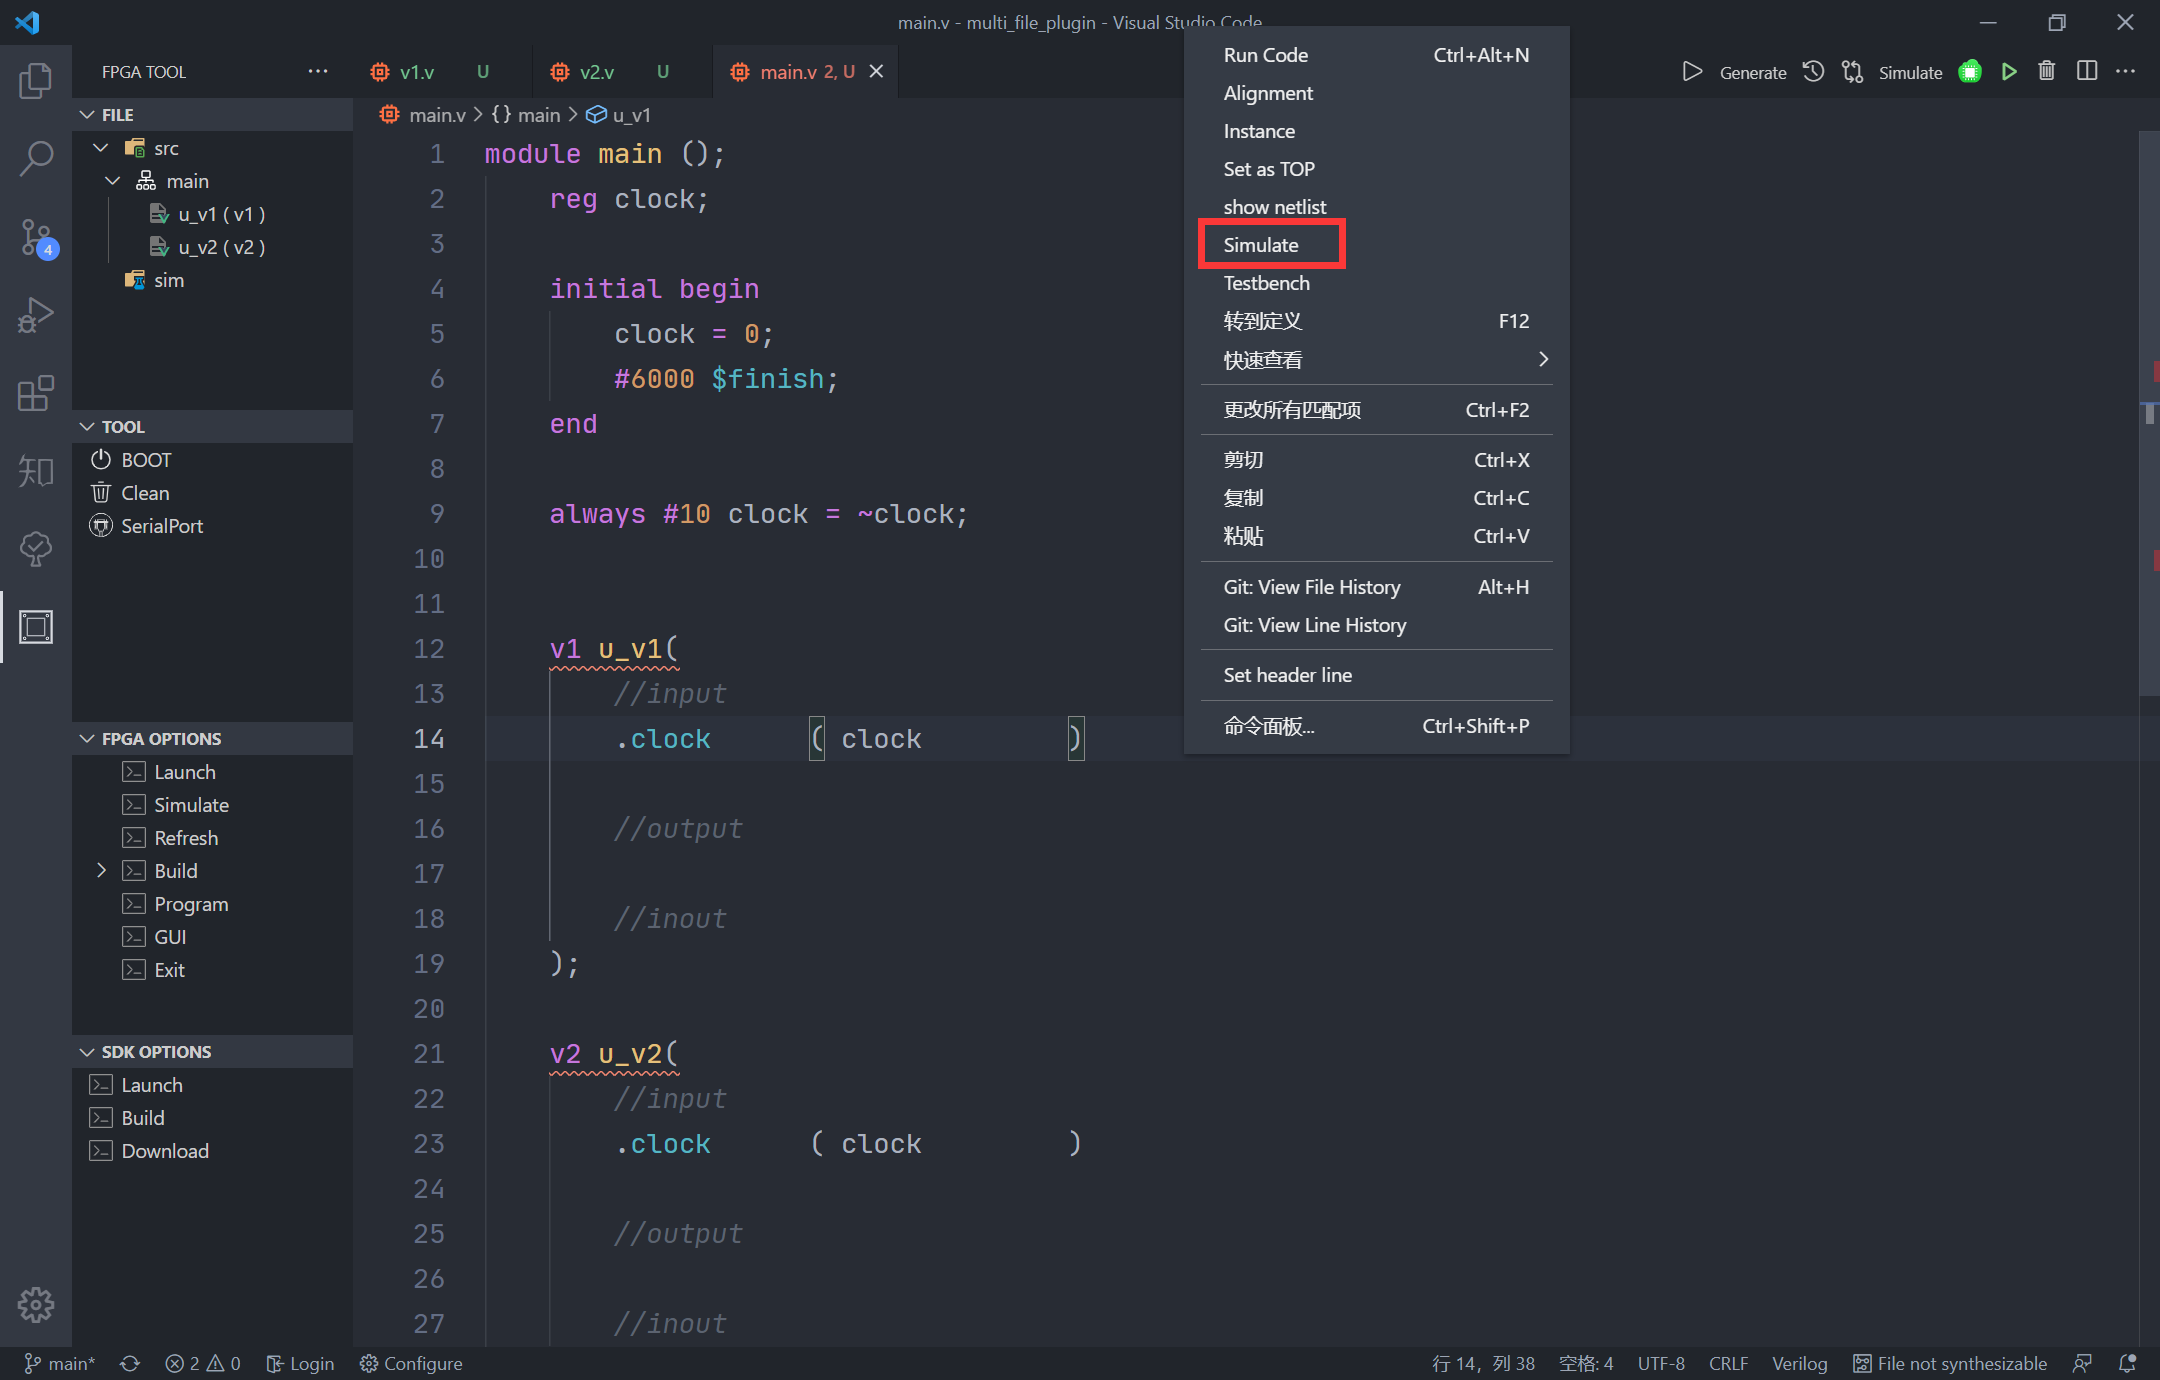Collapse the src folder
This screenshot has height=1380, width=2160.
coord(99,147)
